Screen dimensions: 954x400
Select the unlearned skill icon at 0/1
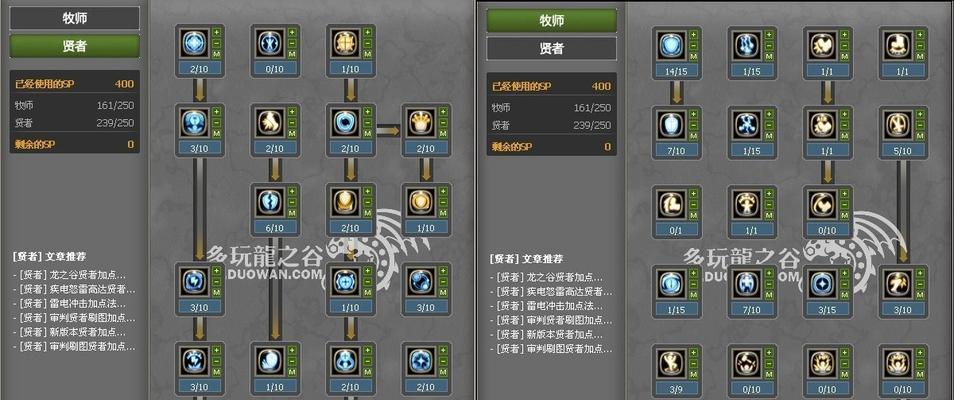[671, 205]
